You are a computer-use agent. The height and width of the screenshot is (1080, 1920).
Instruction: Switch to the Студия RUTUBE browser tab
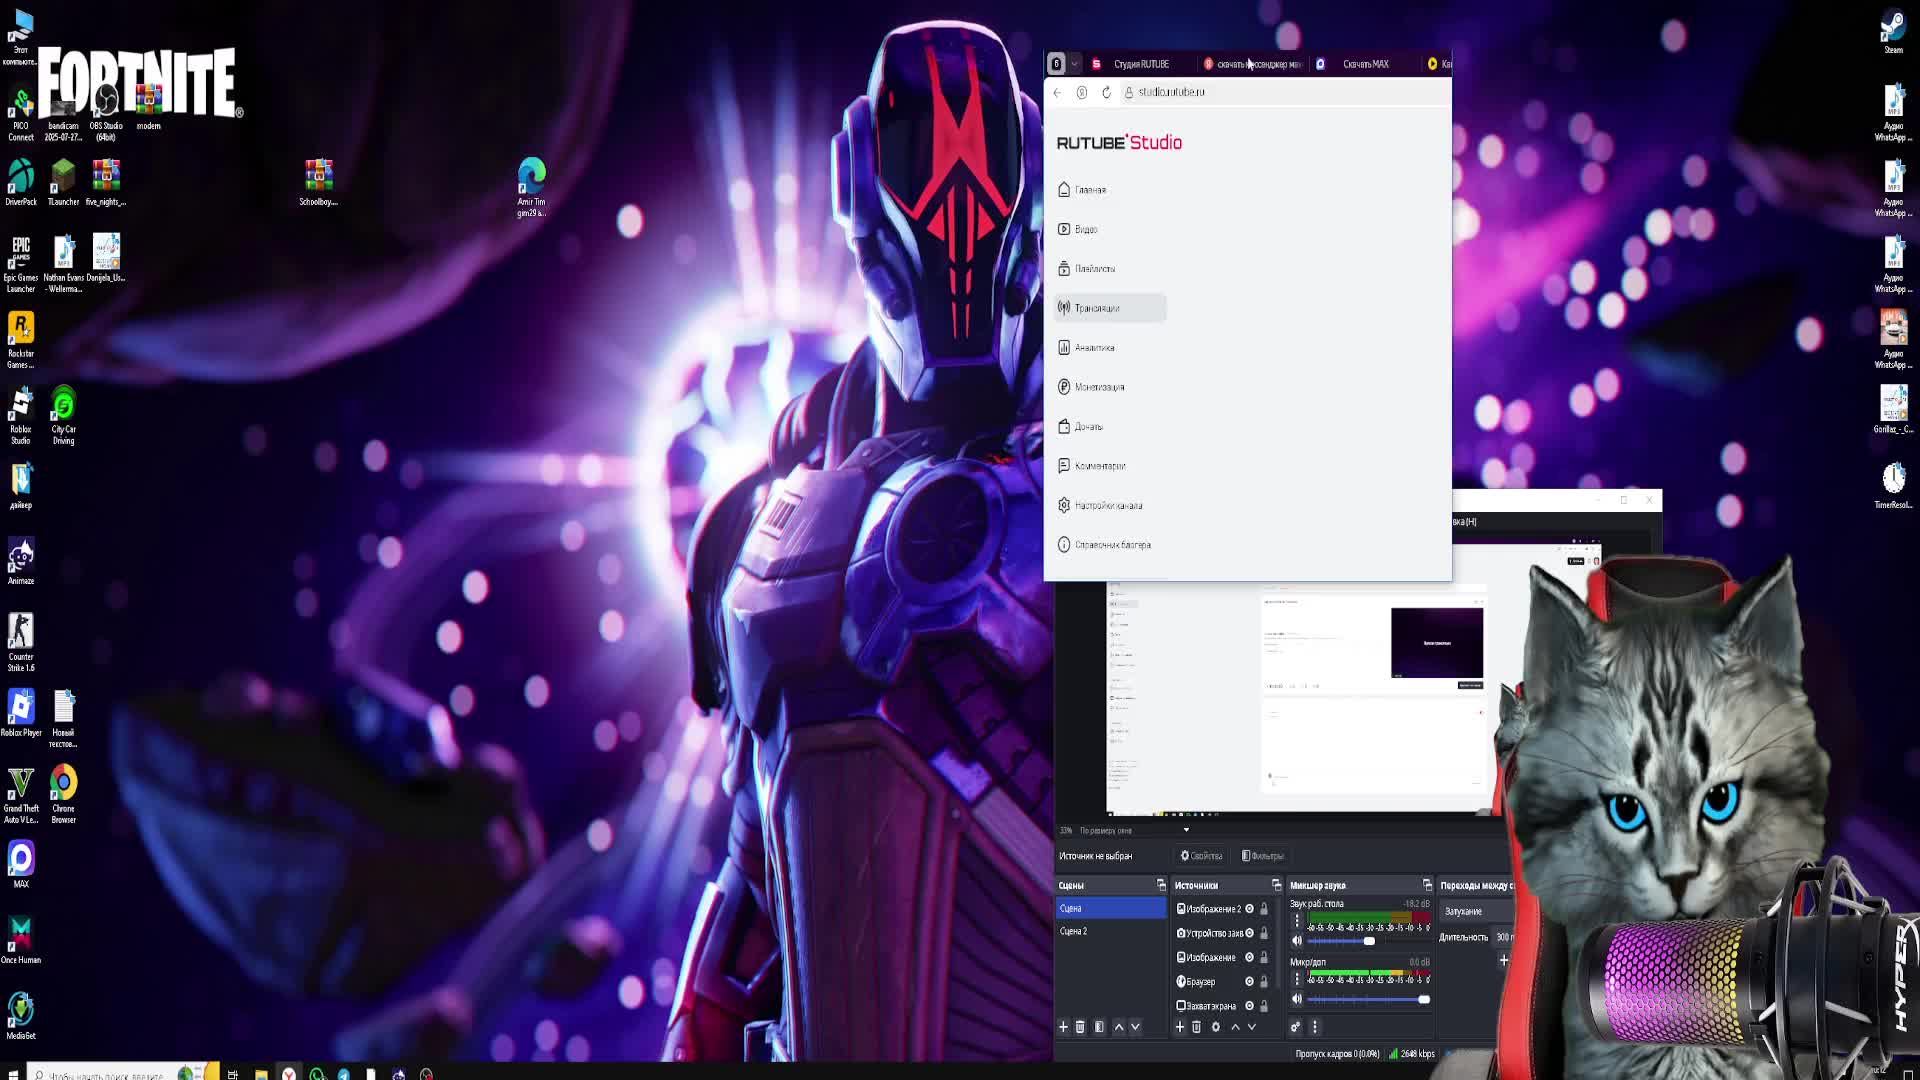pyautogui.click(x=1140, y=64)
